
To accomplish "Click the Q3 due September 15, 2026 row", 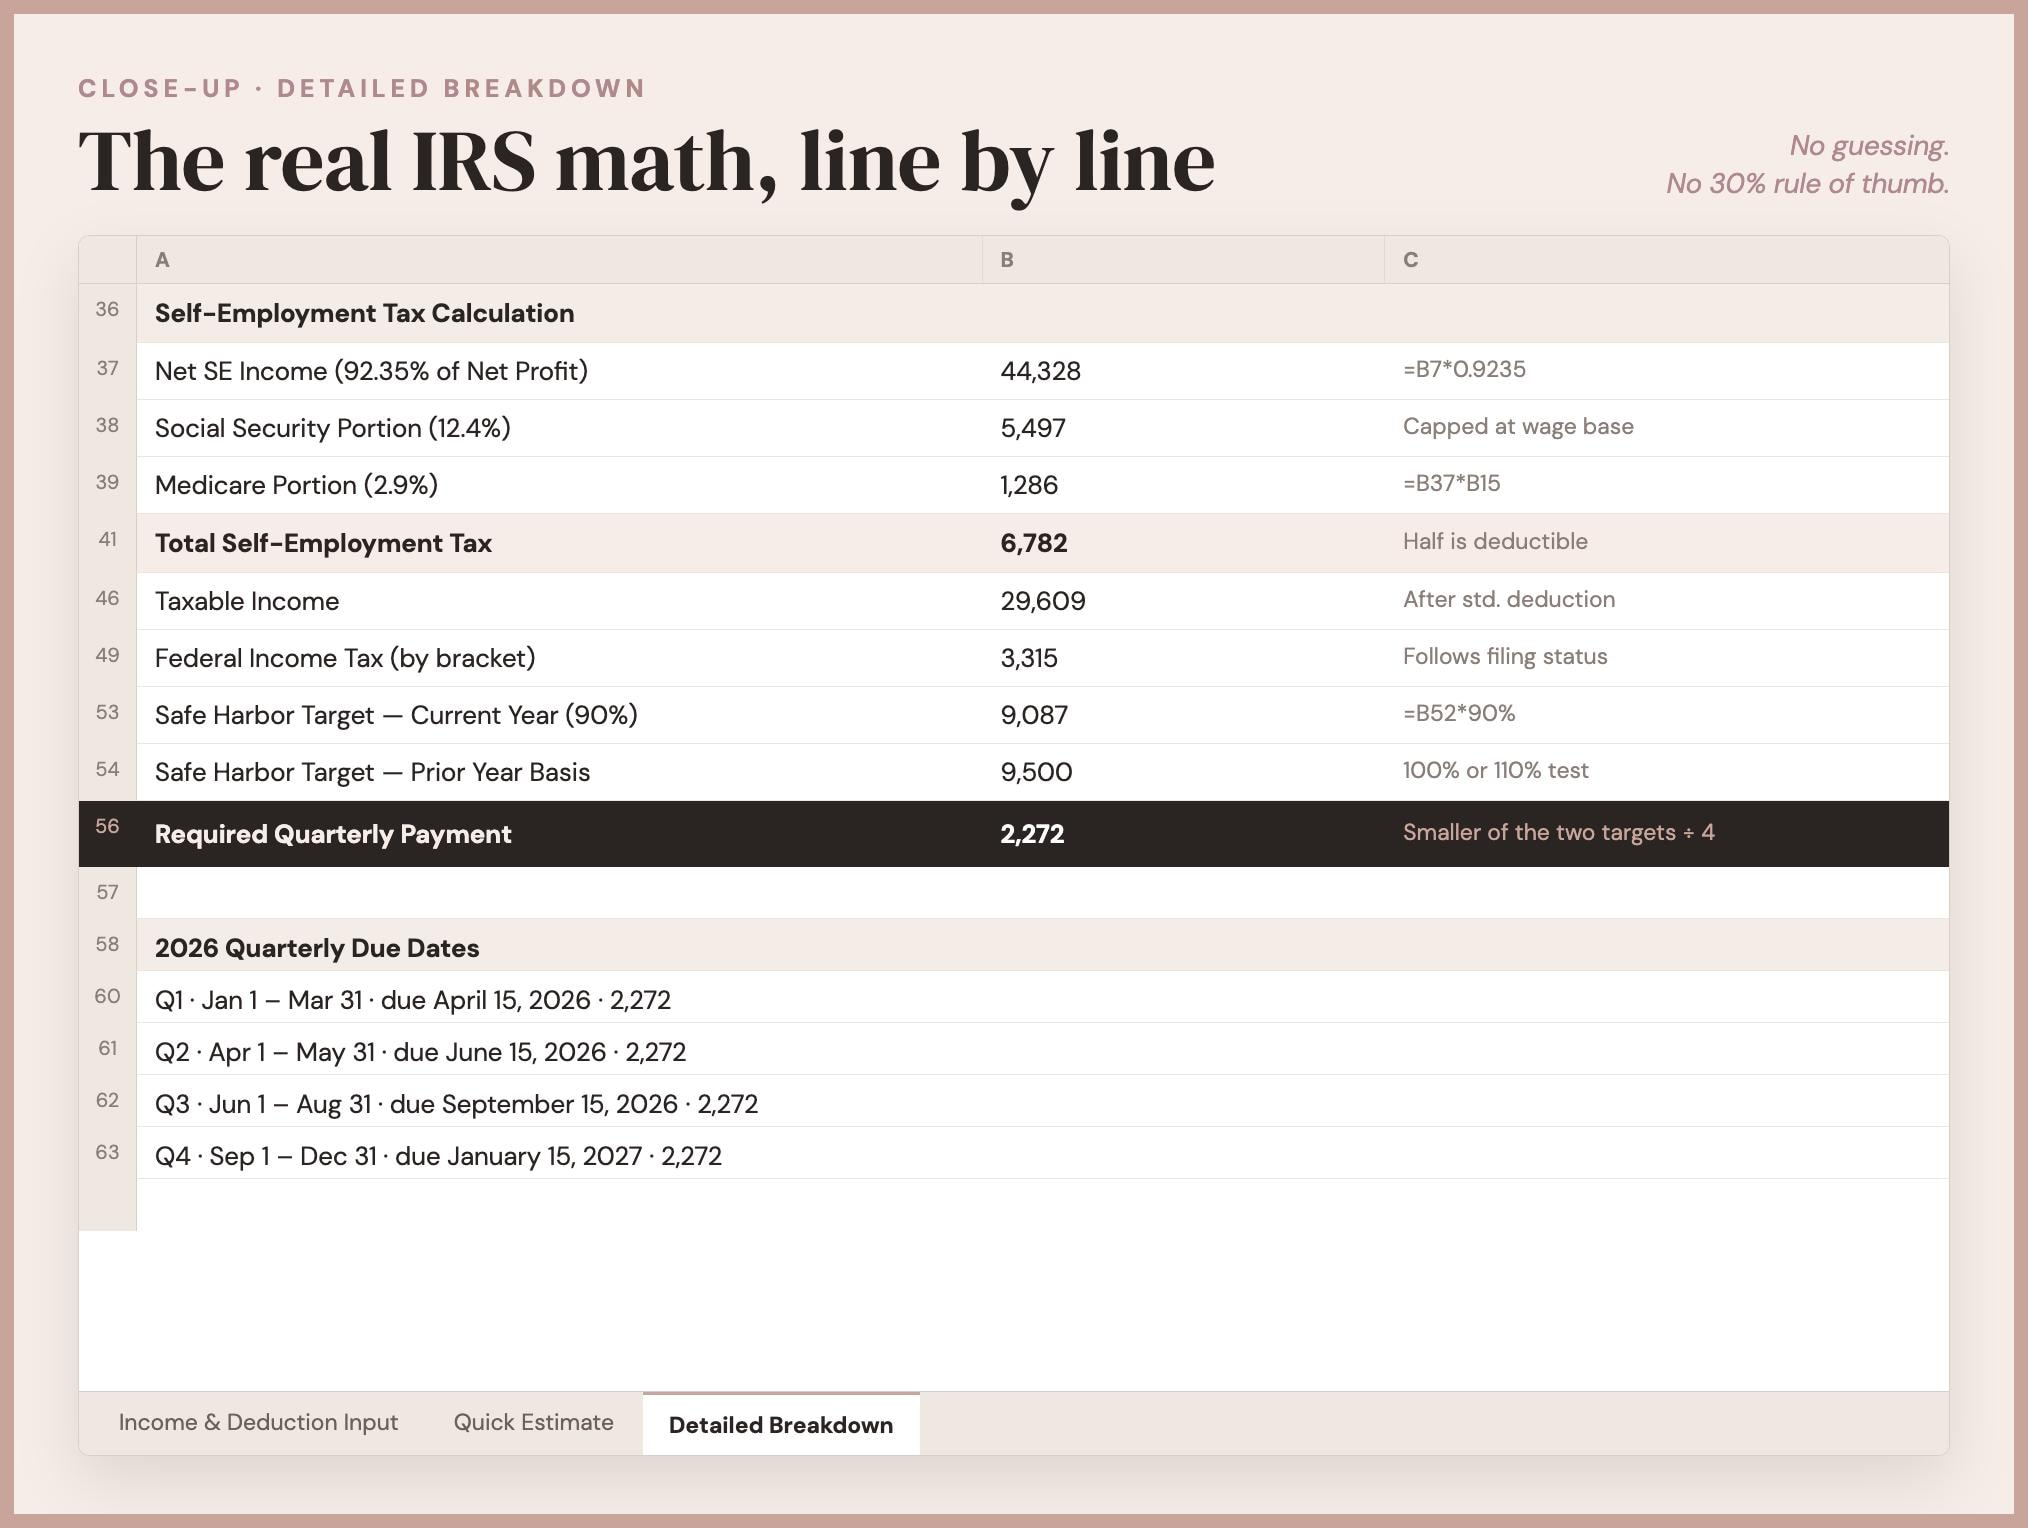I will click(1042, 1101).
